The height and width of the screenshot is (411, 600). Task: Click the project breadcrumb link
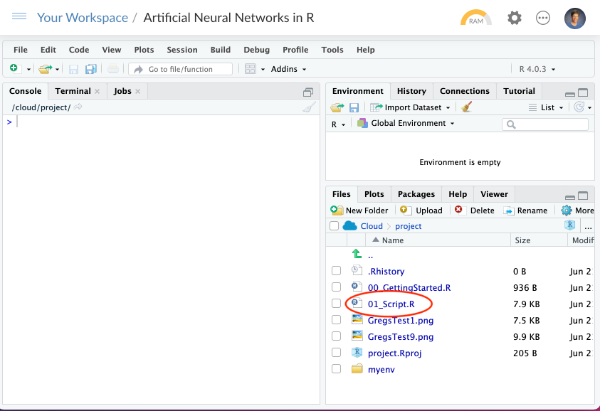(408, 226)
